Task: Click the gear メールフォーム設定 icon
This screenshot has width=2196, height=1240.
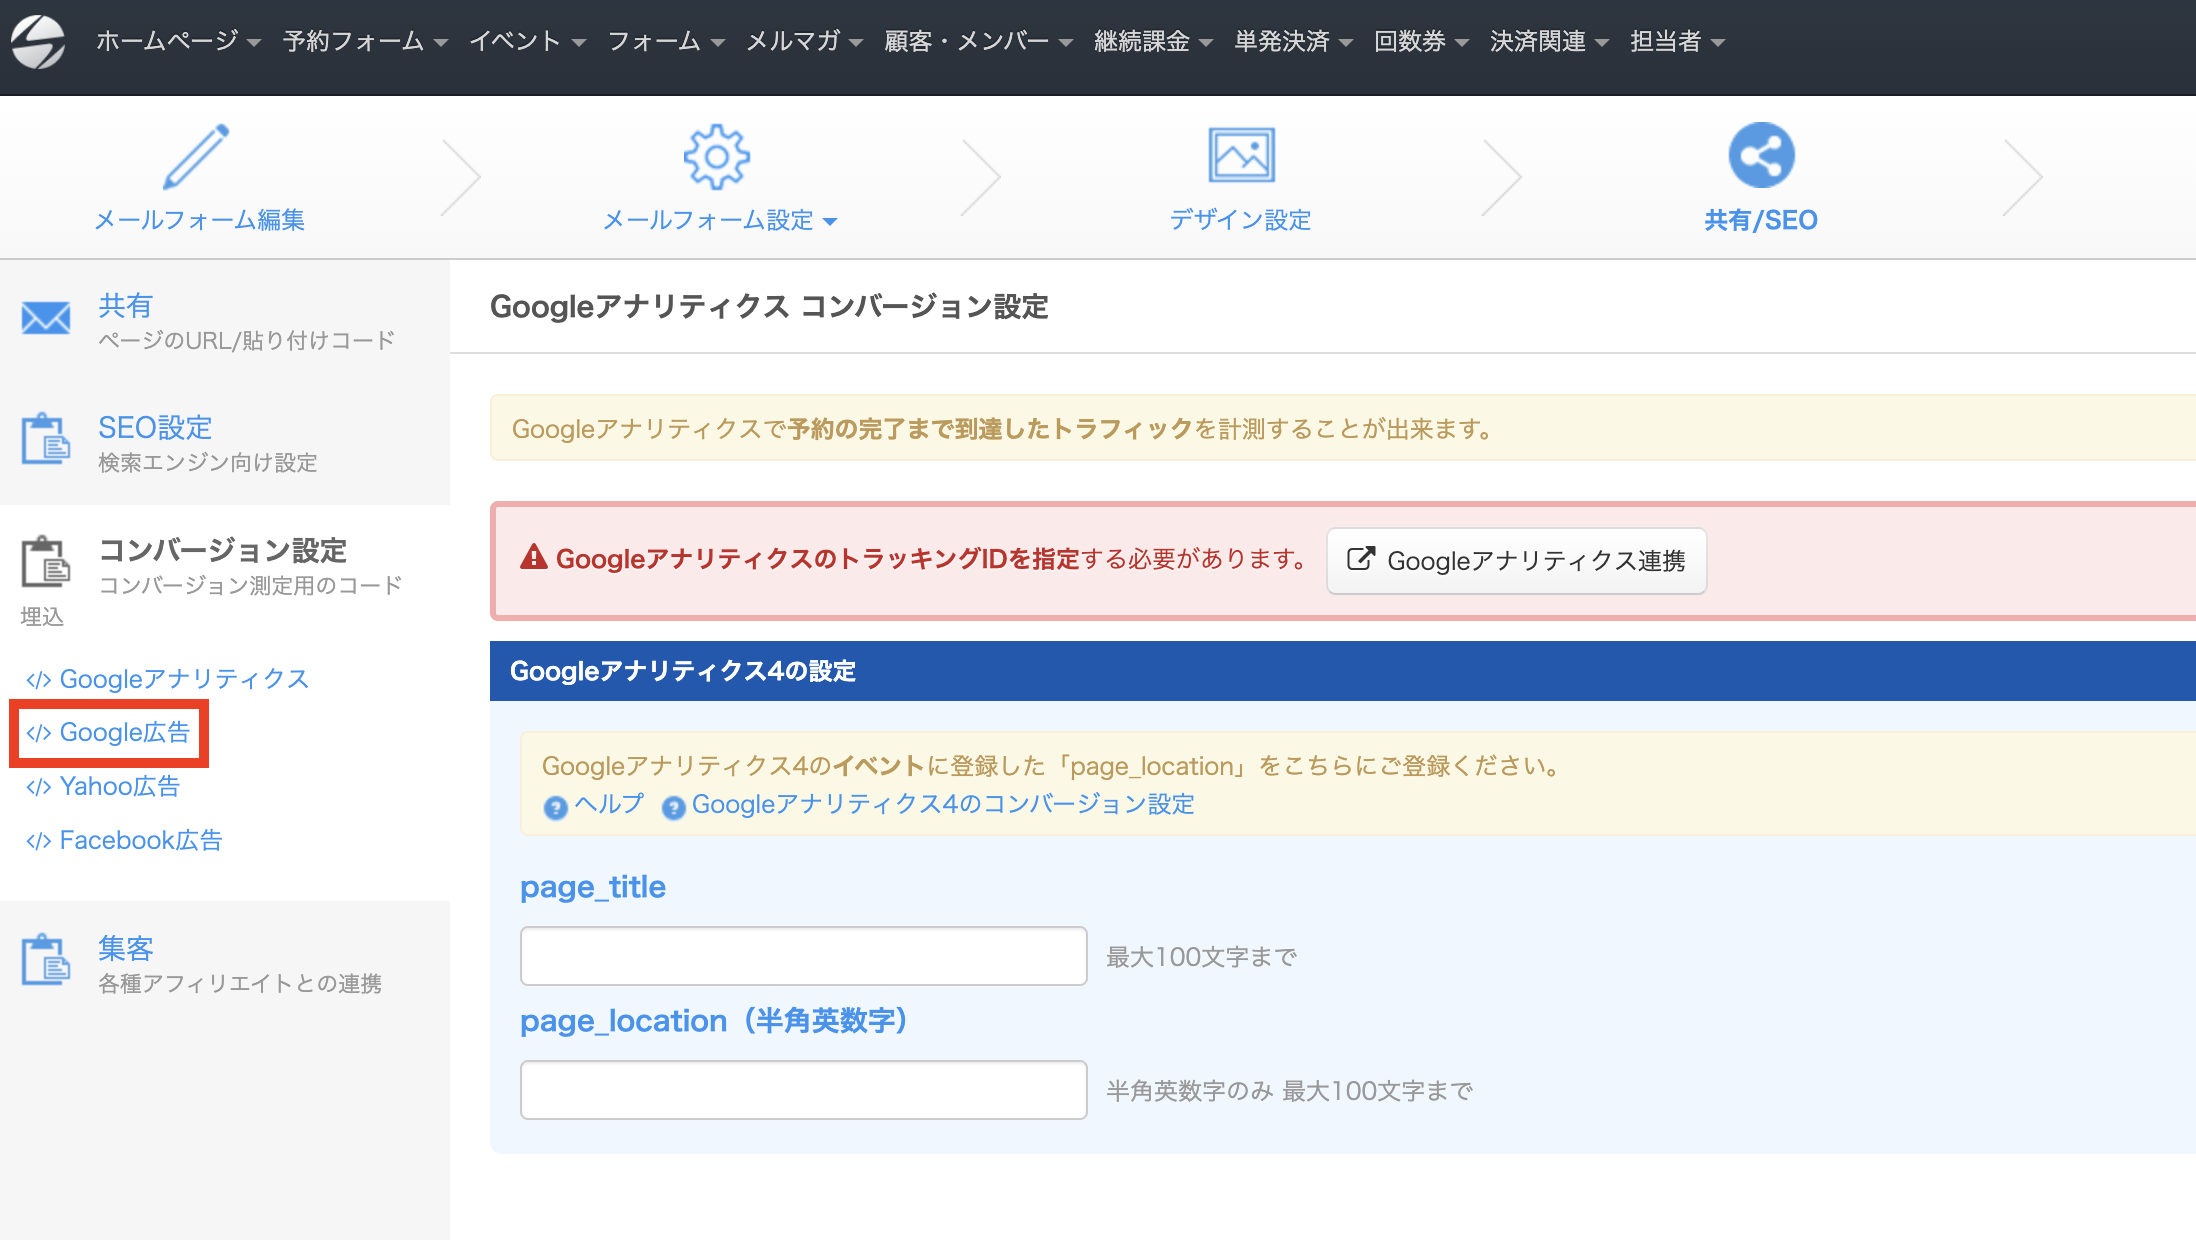Action: 716,156
